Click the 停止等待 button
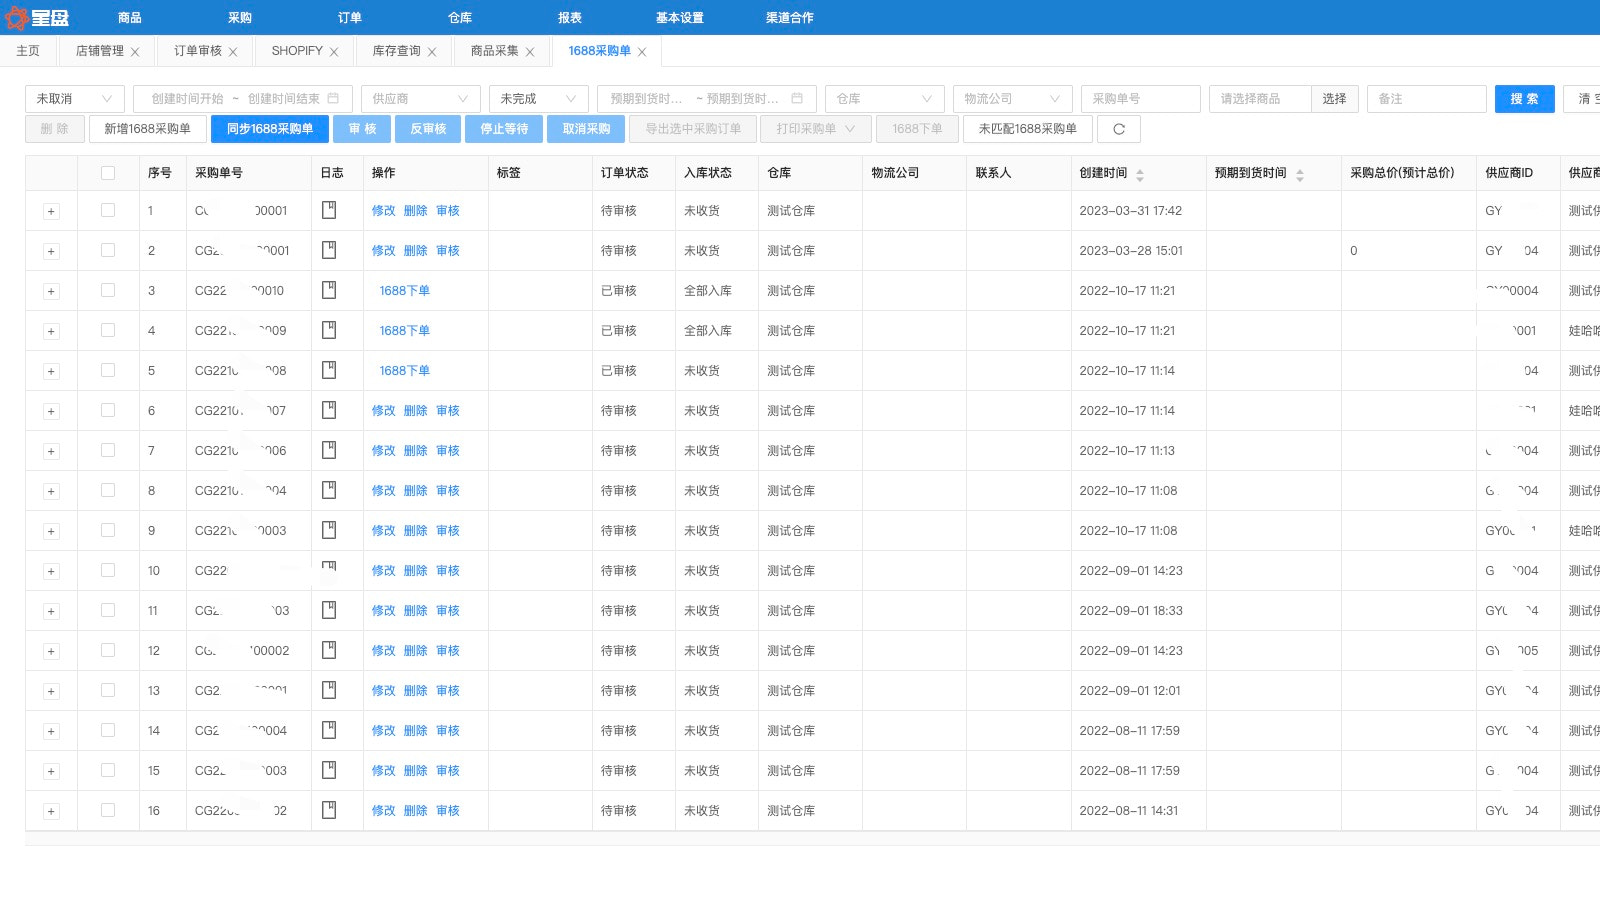 click(x=504, y=129)
